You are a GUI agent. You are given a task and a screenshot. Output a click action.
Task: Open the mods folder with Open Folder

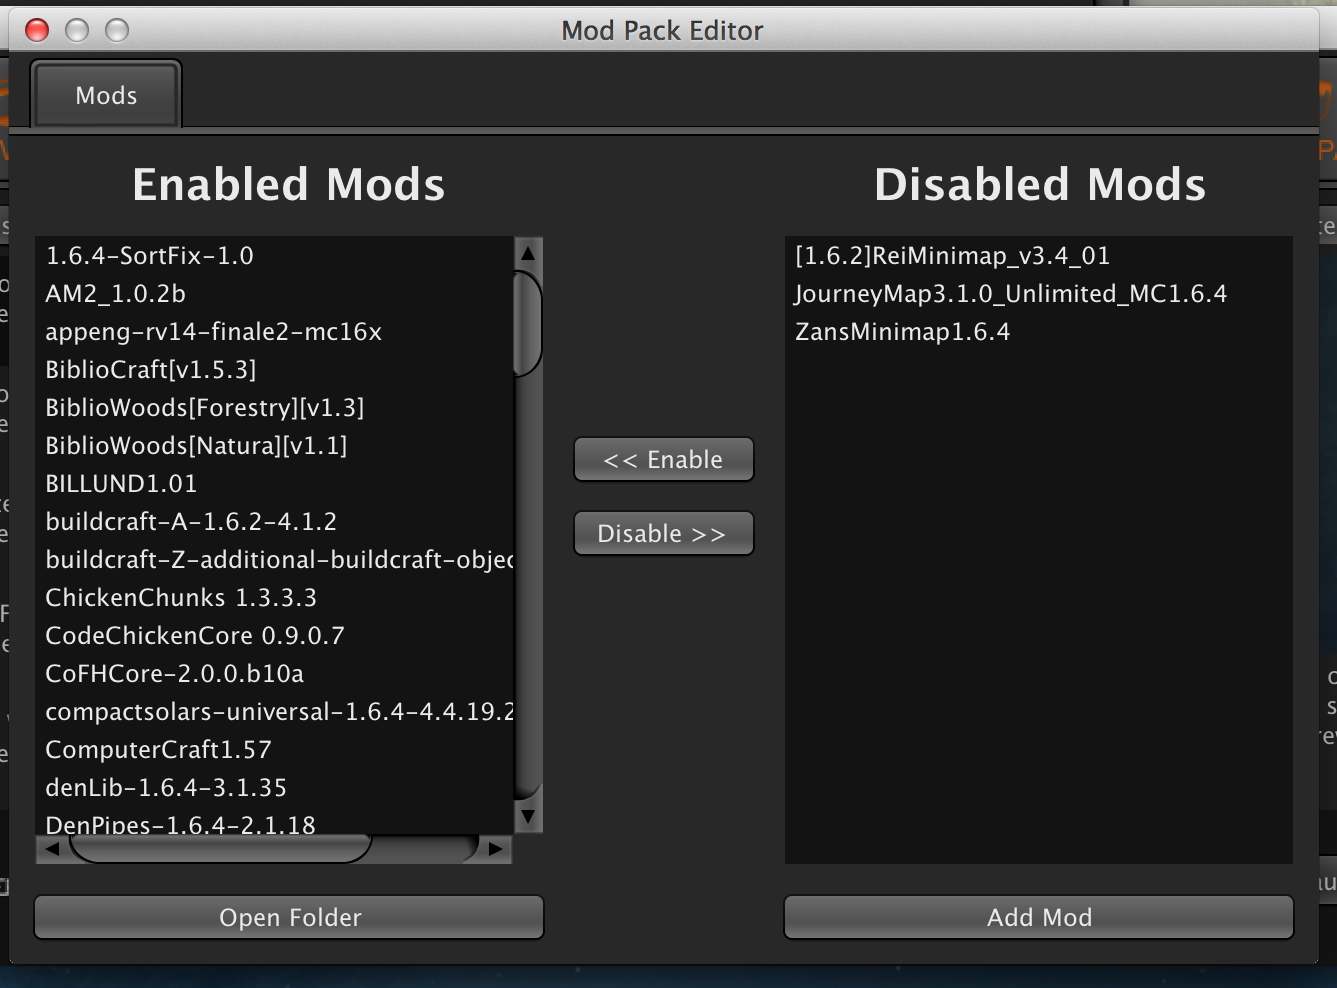pyautogui.click(x=289, y=917)
